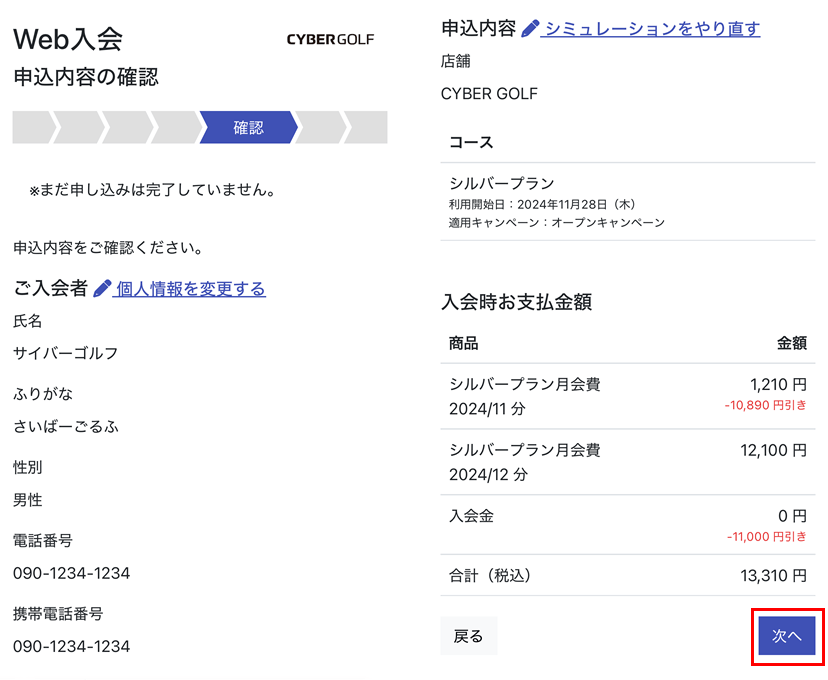The image size is (828, 680).
Task: Select the third progress bar step
Action: pos(127,128)
